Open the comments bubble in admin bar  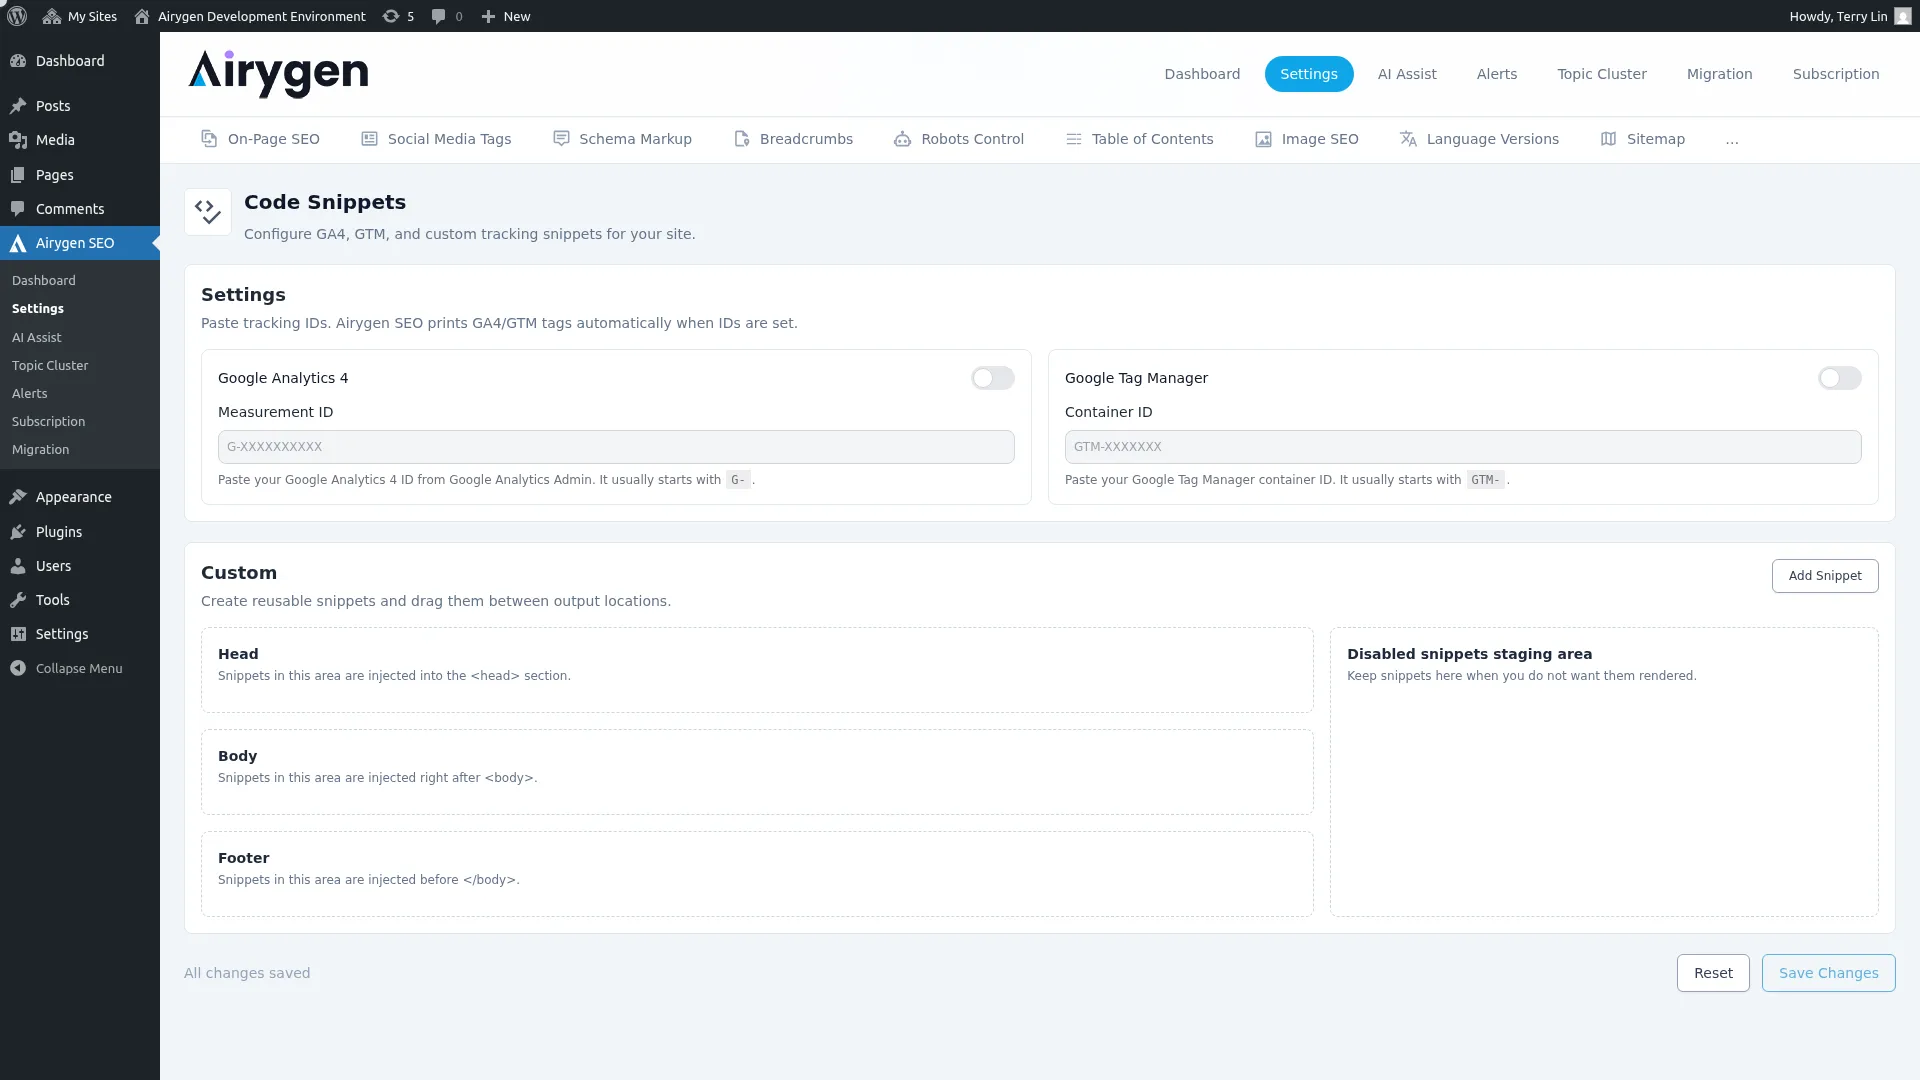(x=438, y=16)
